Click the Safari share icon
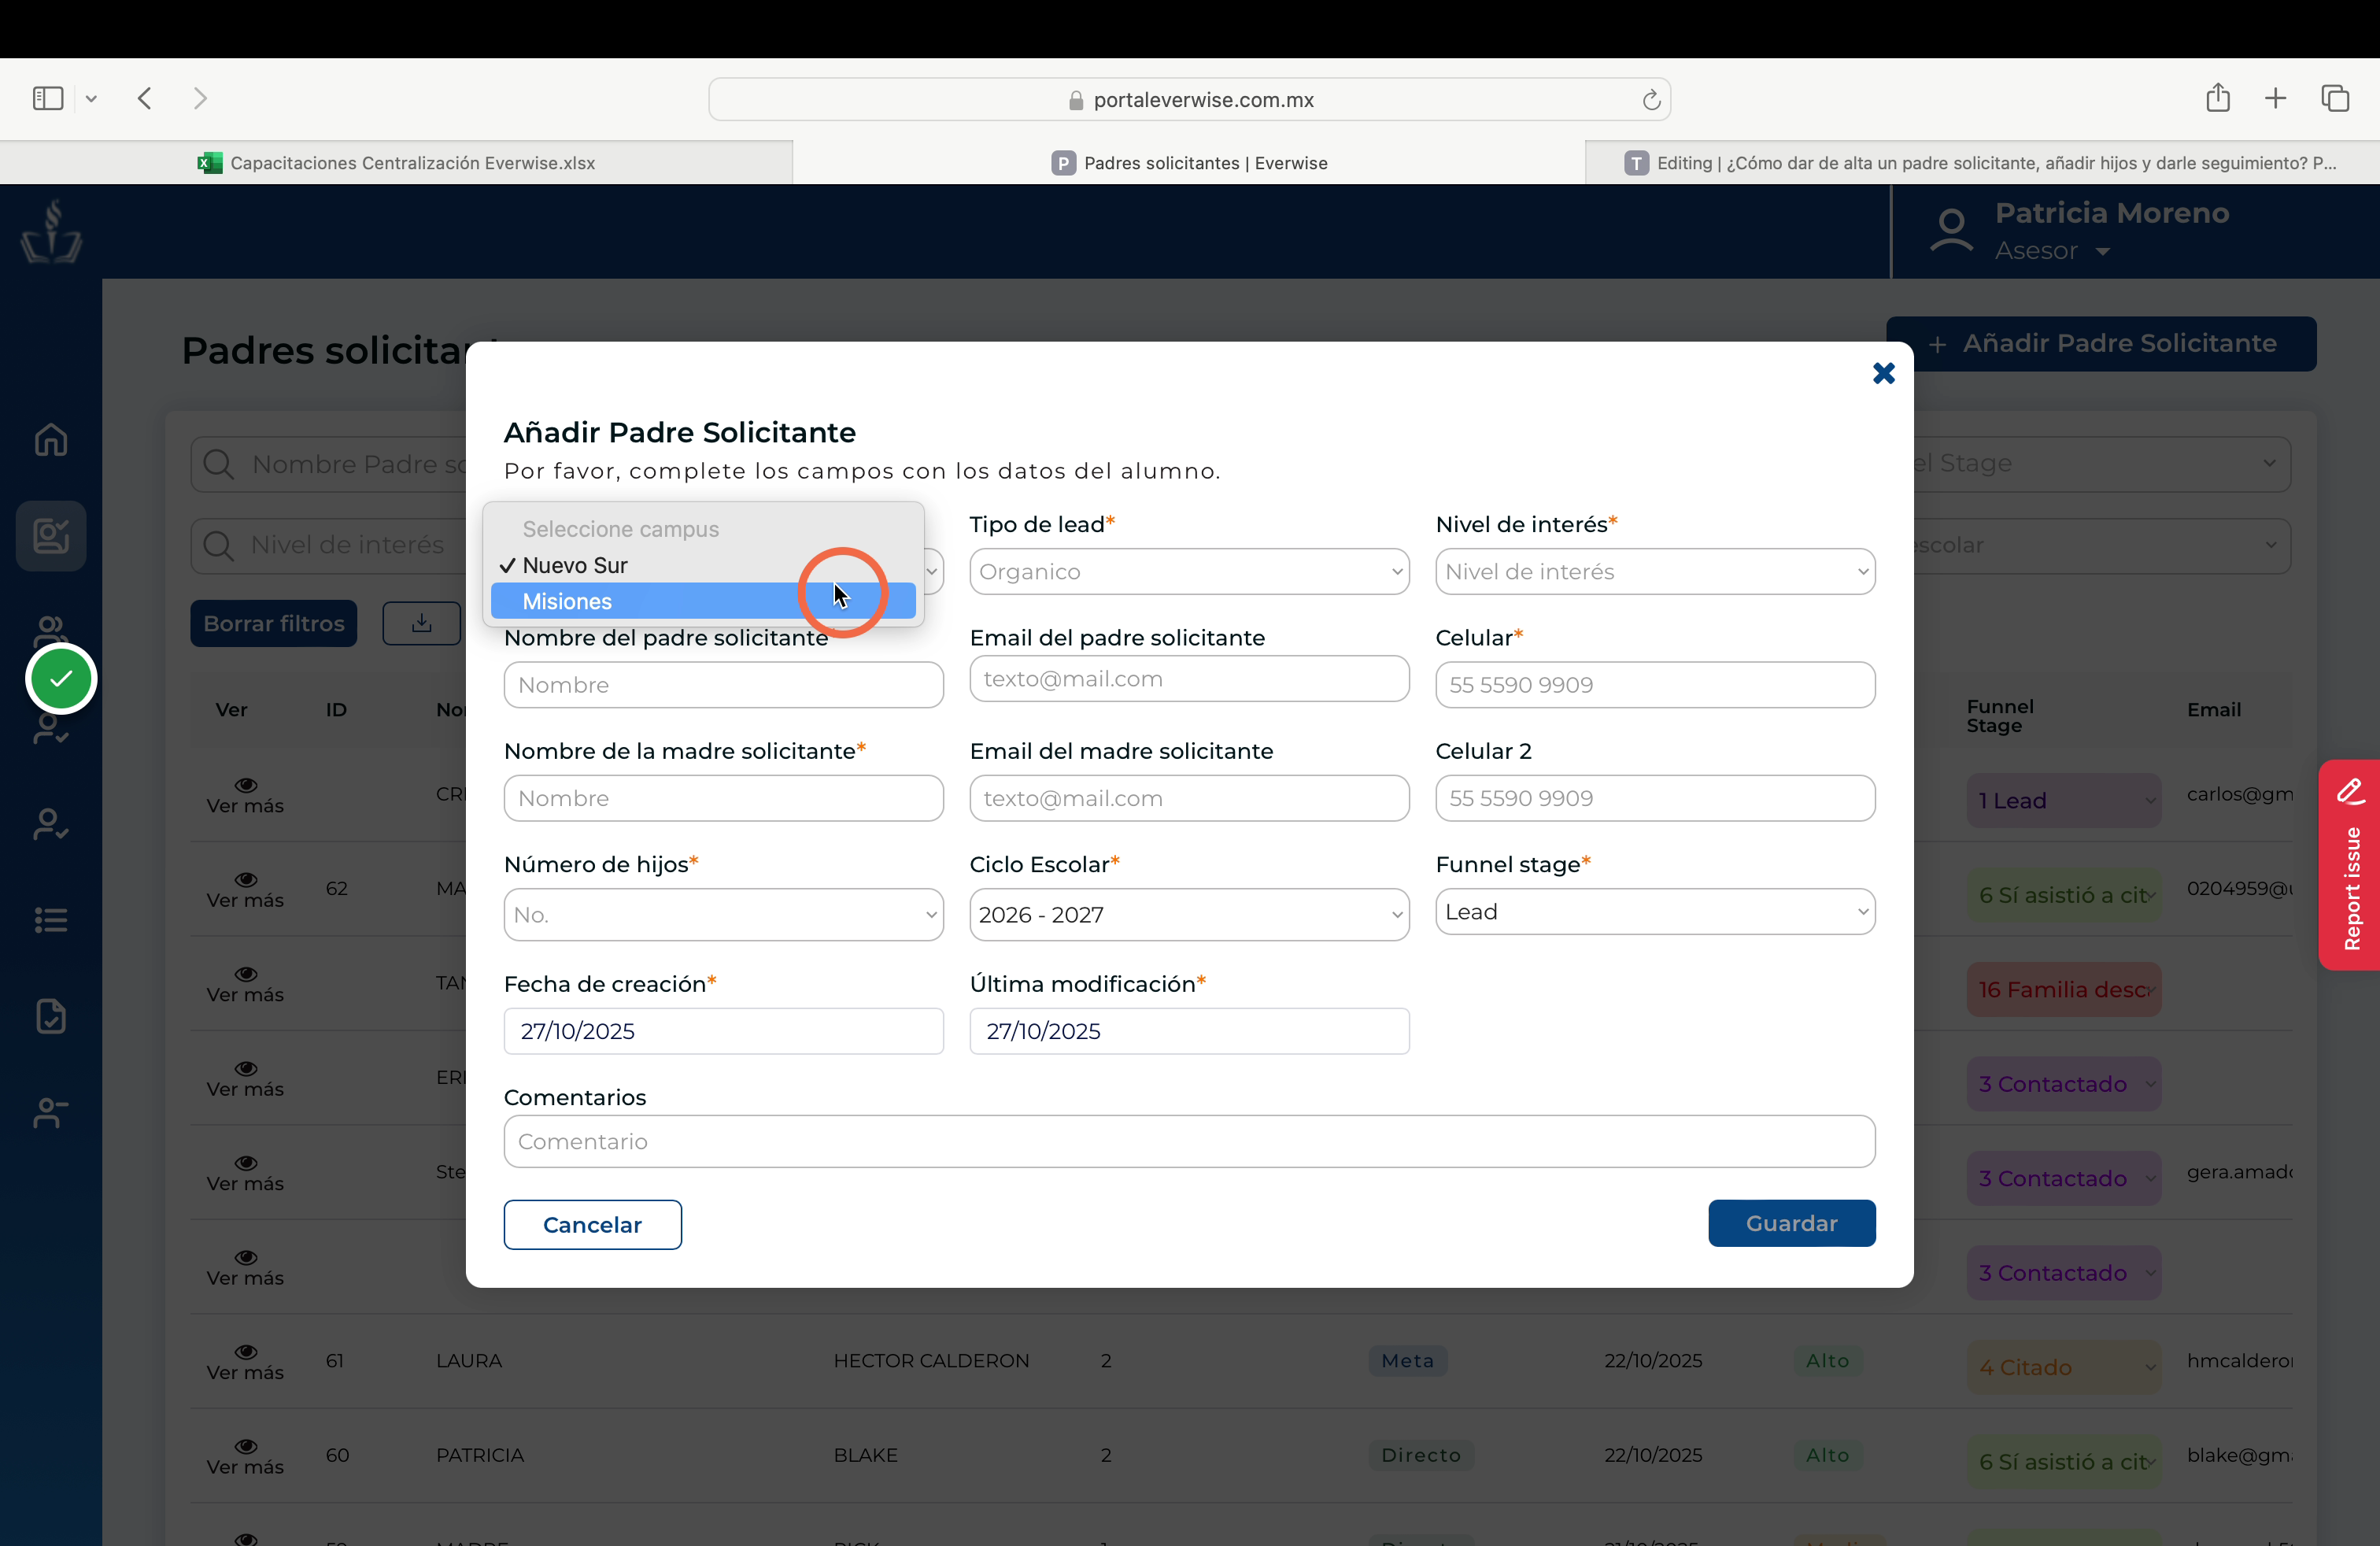Viewport: 2380px width, 1546px height. click(2217, 97)
